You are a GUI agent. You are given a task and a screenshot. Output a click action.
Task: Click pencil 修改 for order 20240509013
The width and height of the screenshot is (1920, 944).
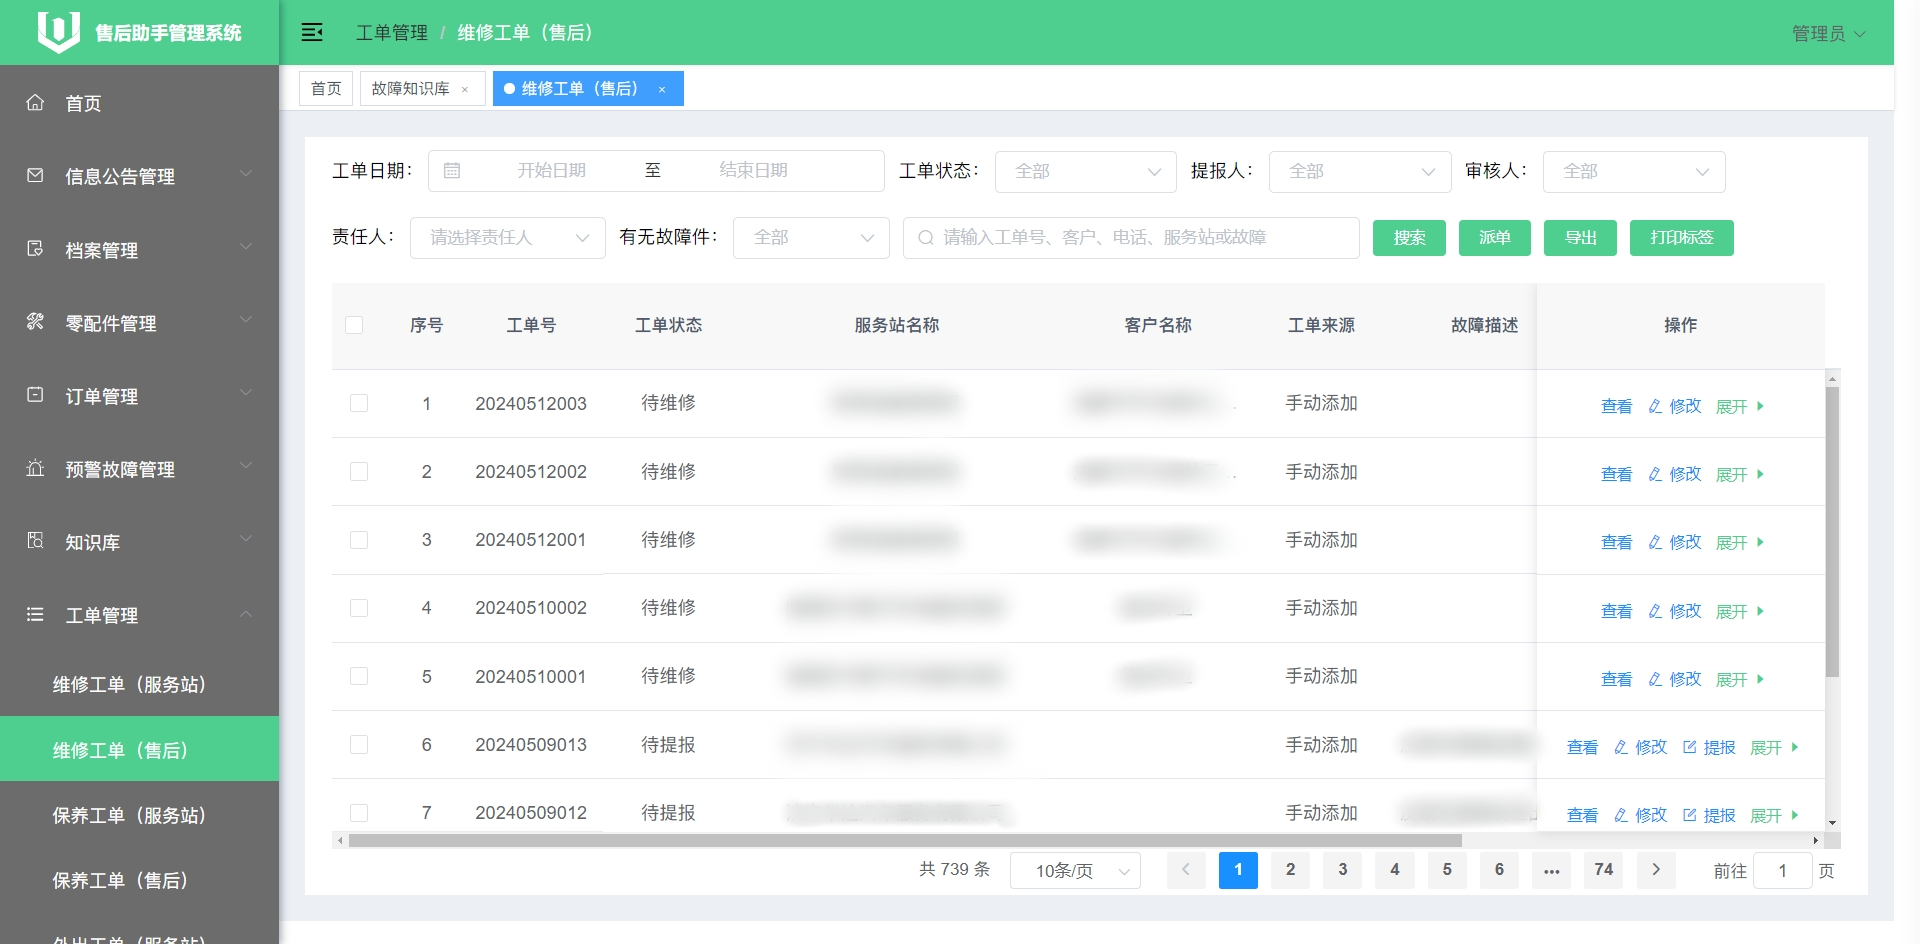(1641, 747)
